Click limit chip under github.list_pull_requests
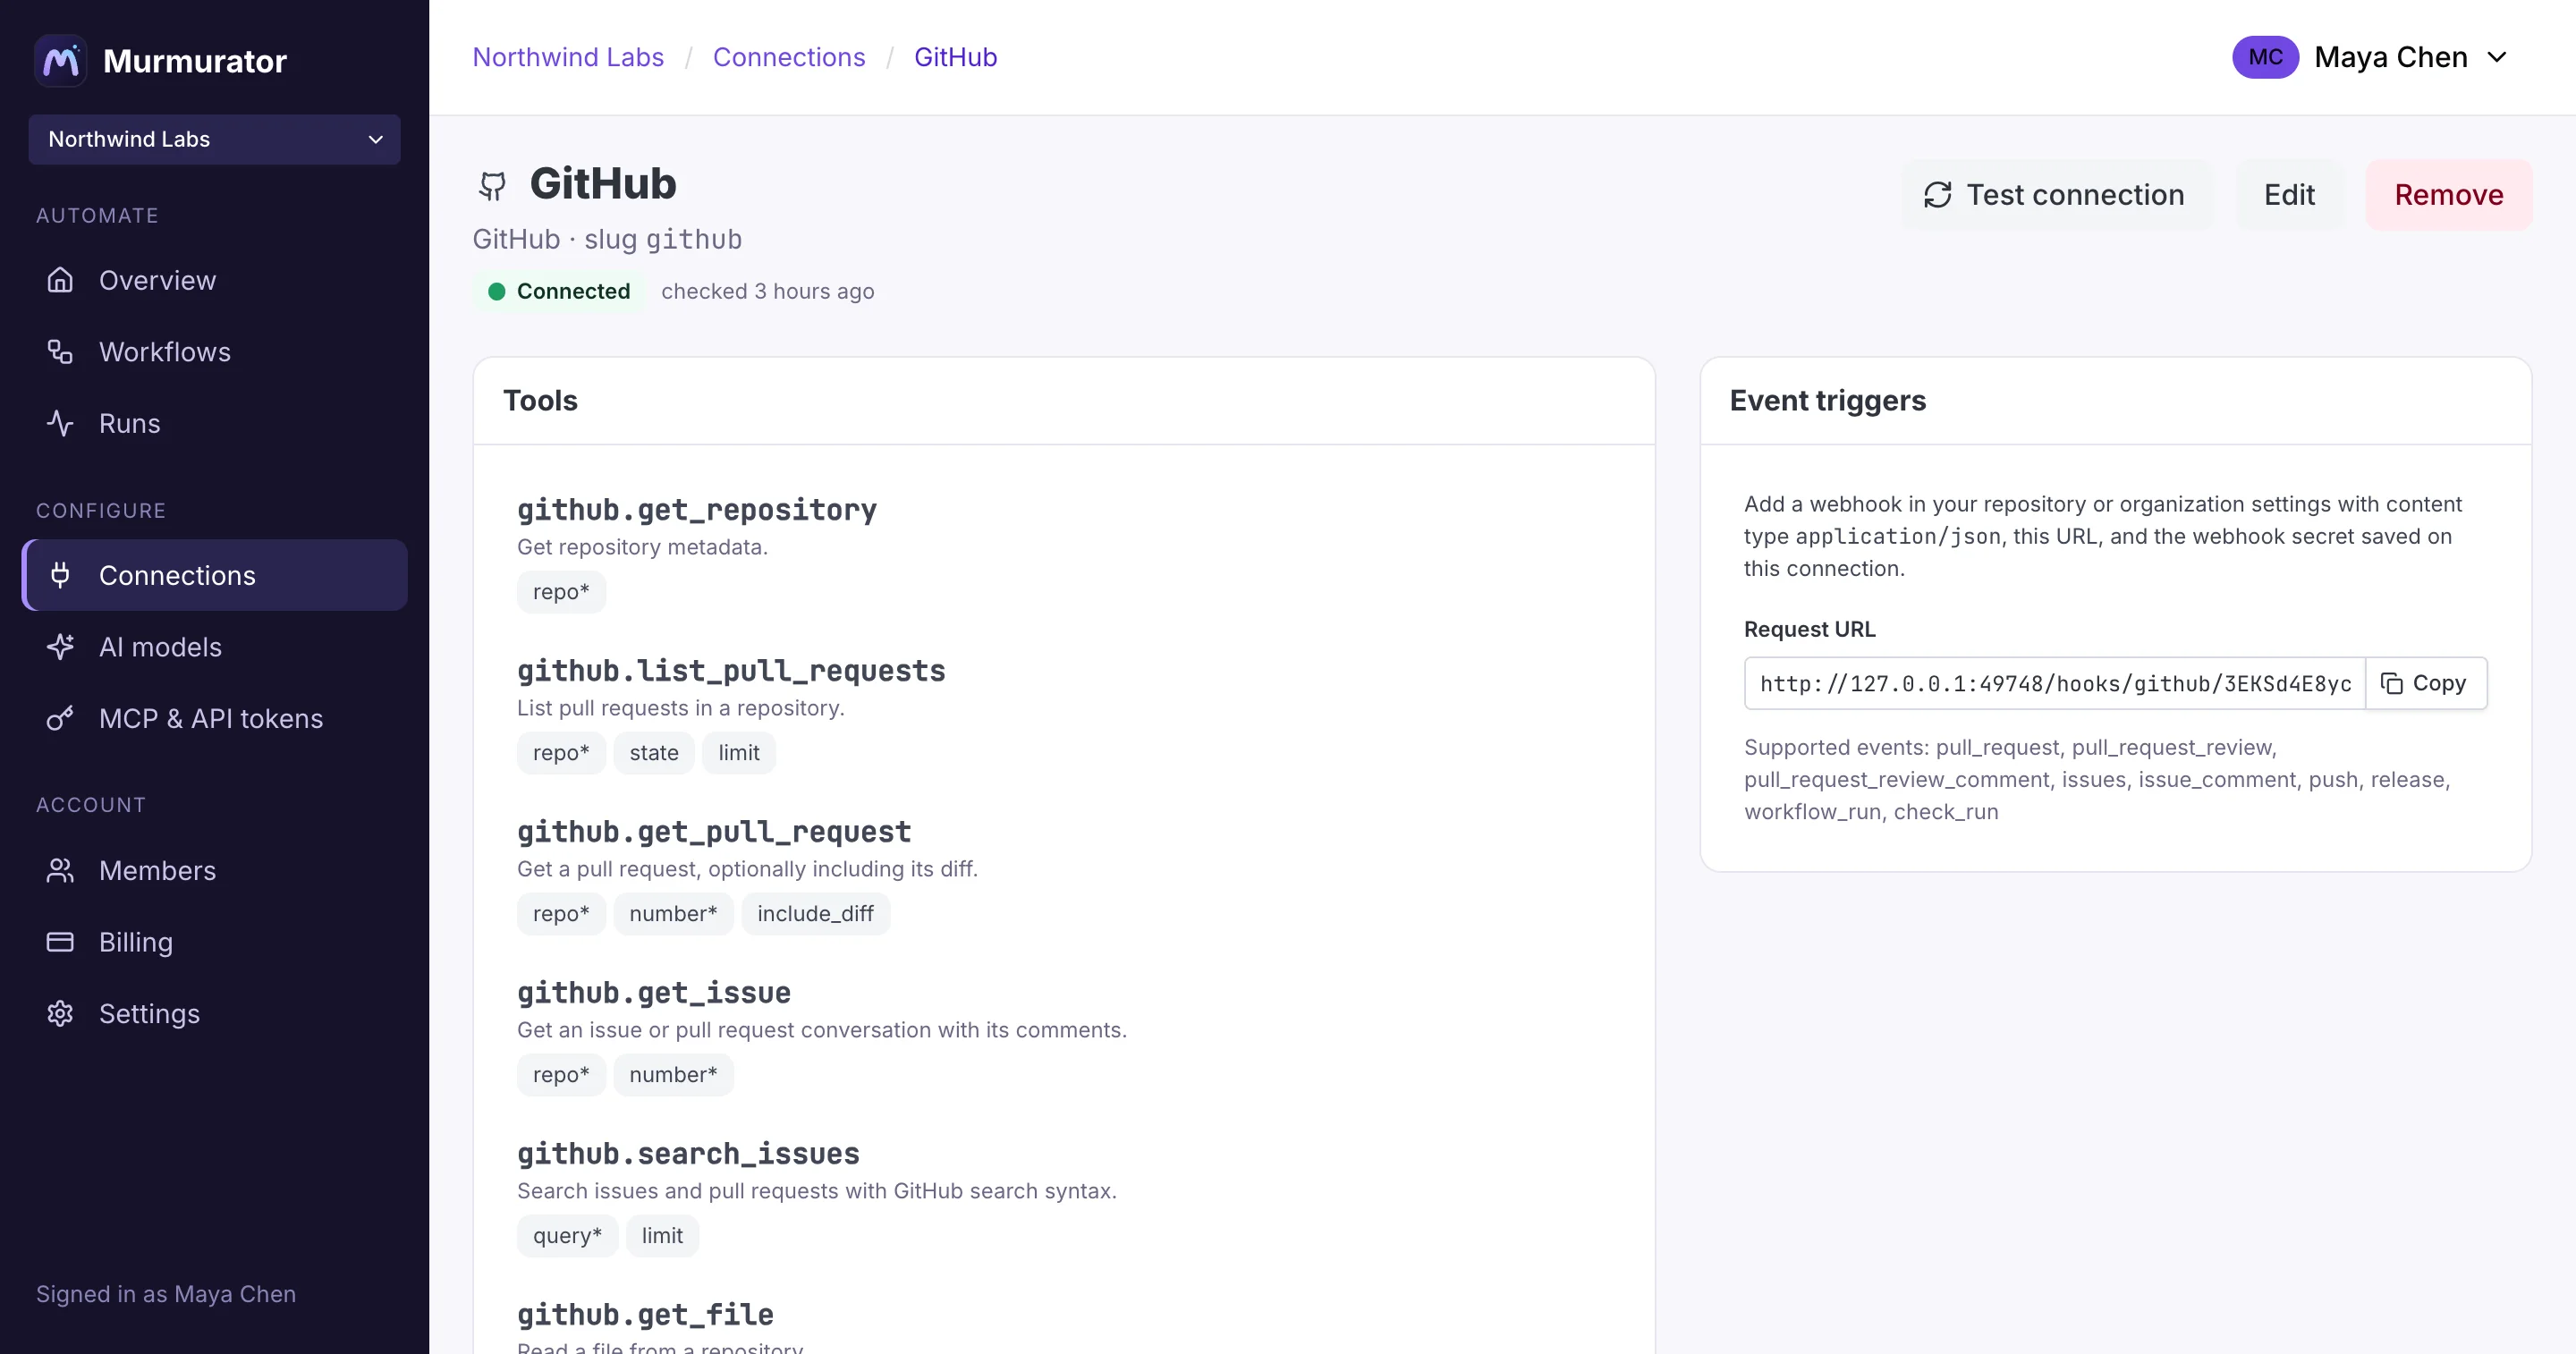The height and width of the screenshot is (1354, 2576). pos(739,753)
